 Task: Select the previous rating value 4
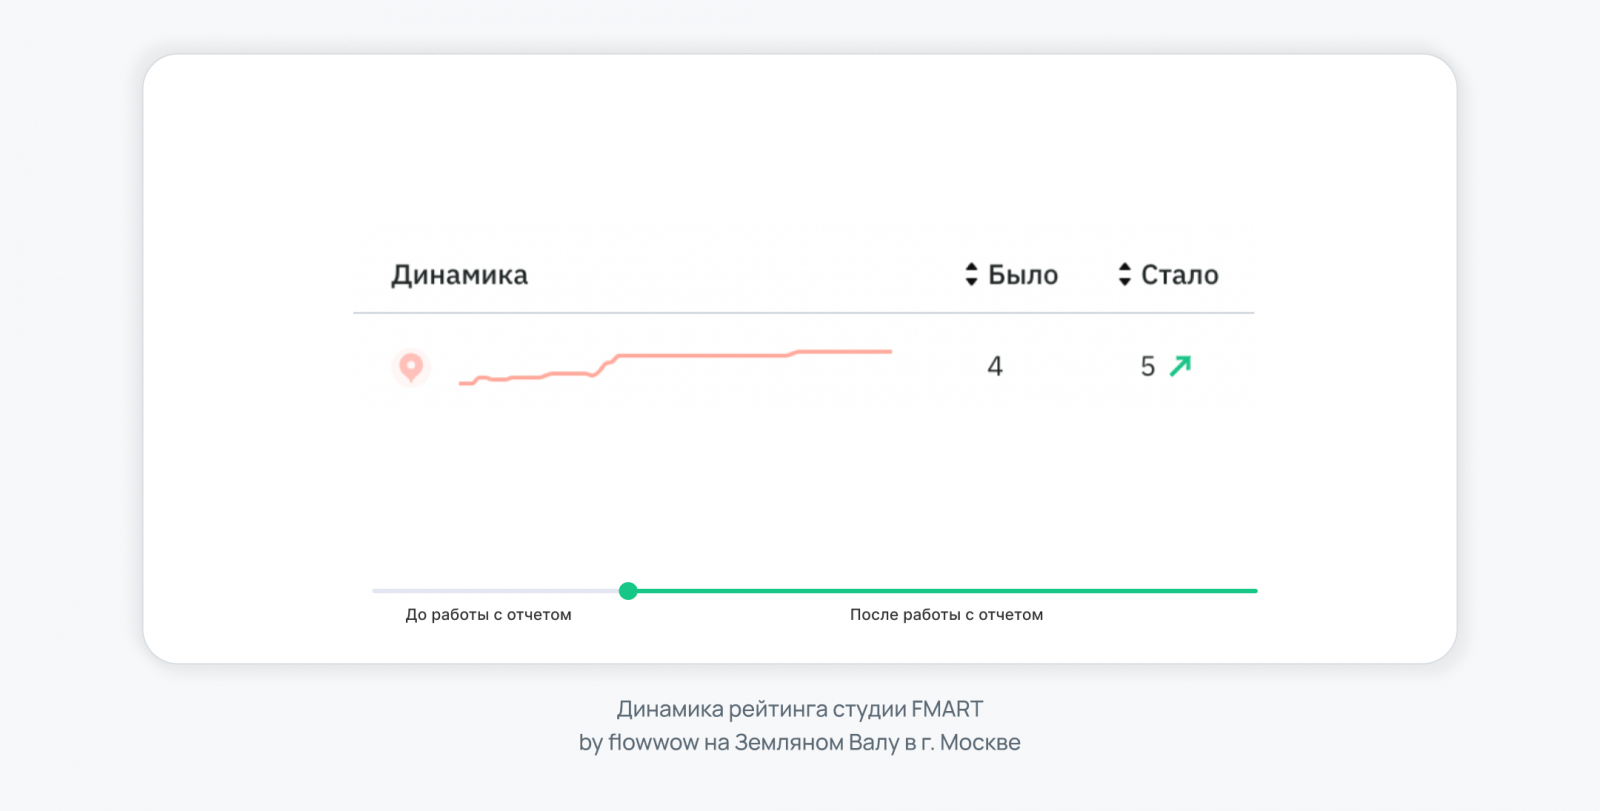click(995, 367)
